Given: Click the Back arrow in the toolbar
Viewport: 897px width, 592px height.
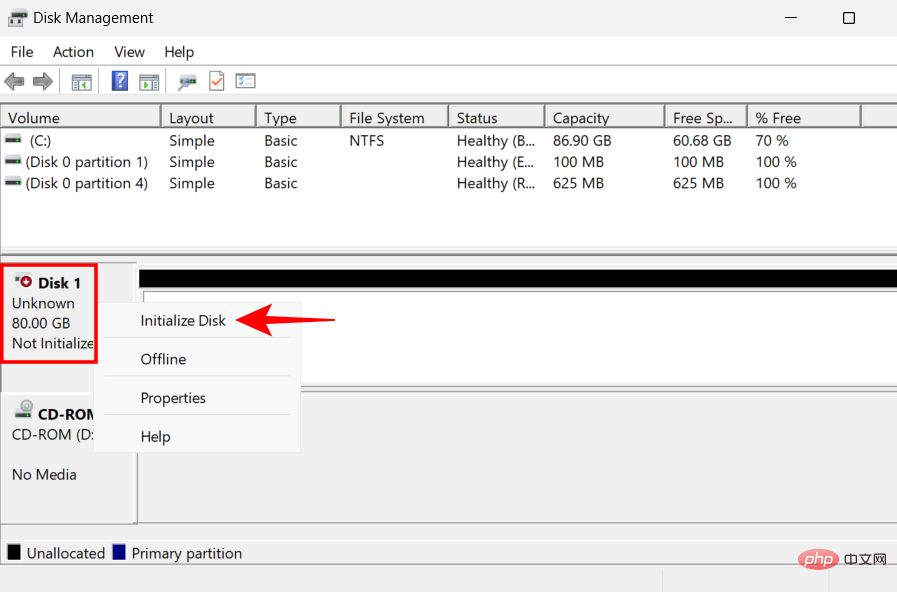Looking at the screenshot, I should 14,82.
